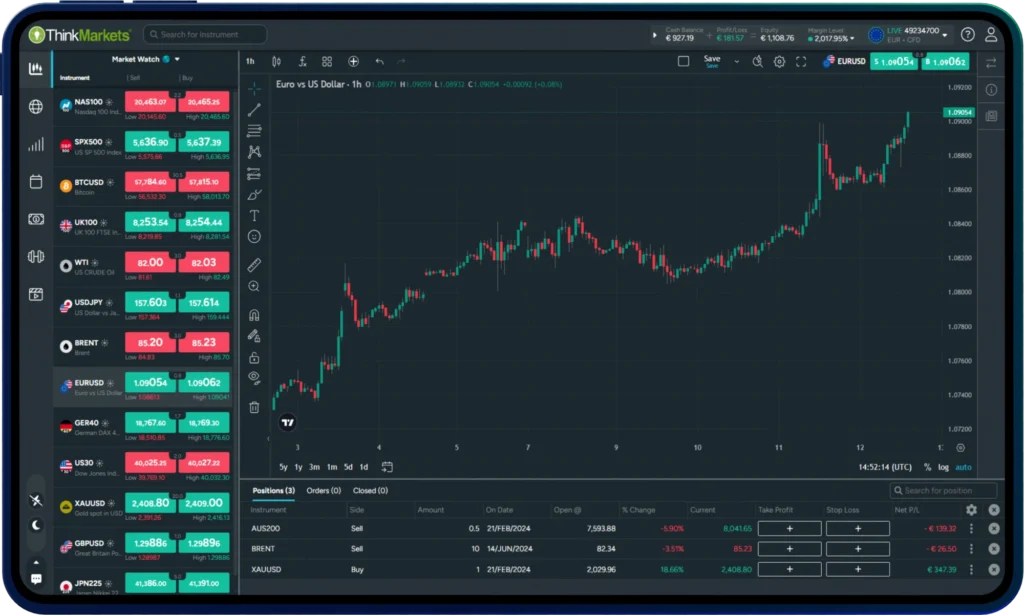The height and width of the screenshot is (615, 1024).
Task: Open the Save layout dropdown arrow
Action: tap(737, 61)
